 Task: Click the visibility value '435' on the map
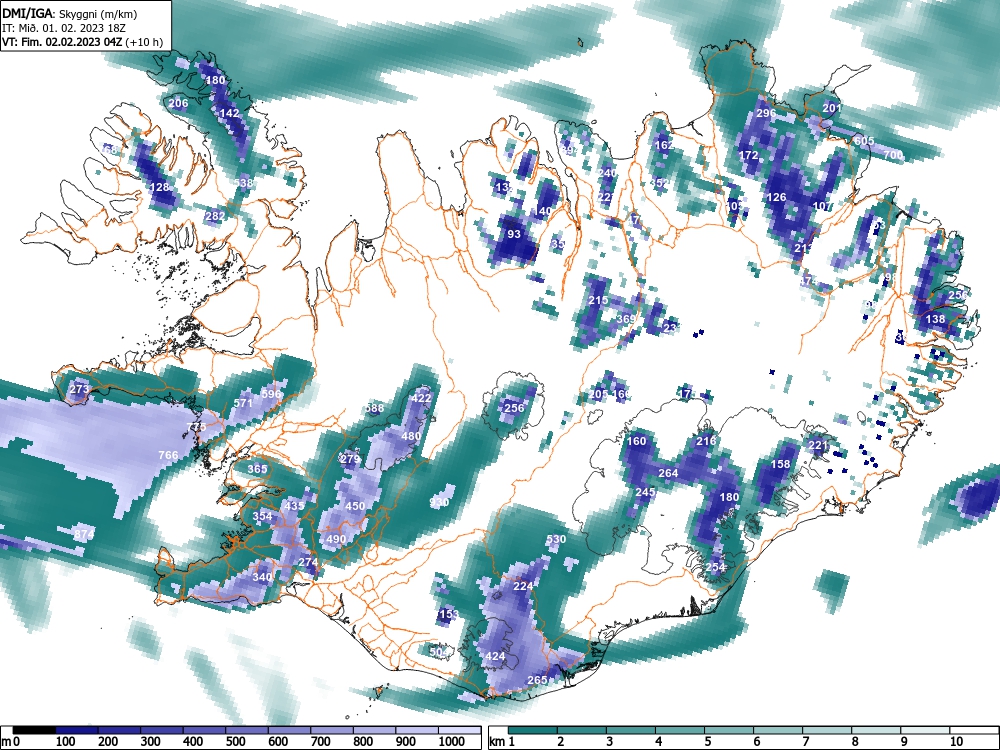[294, 506]
